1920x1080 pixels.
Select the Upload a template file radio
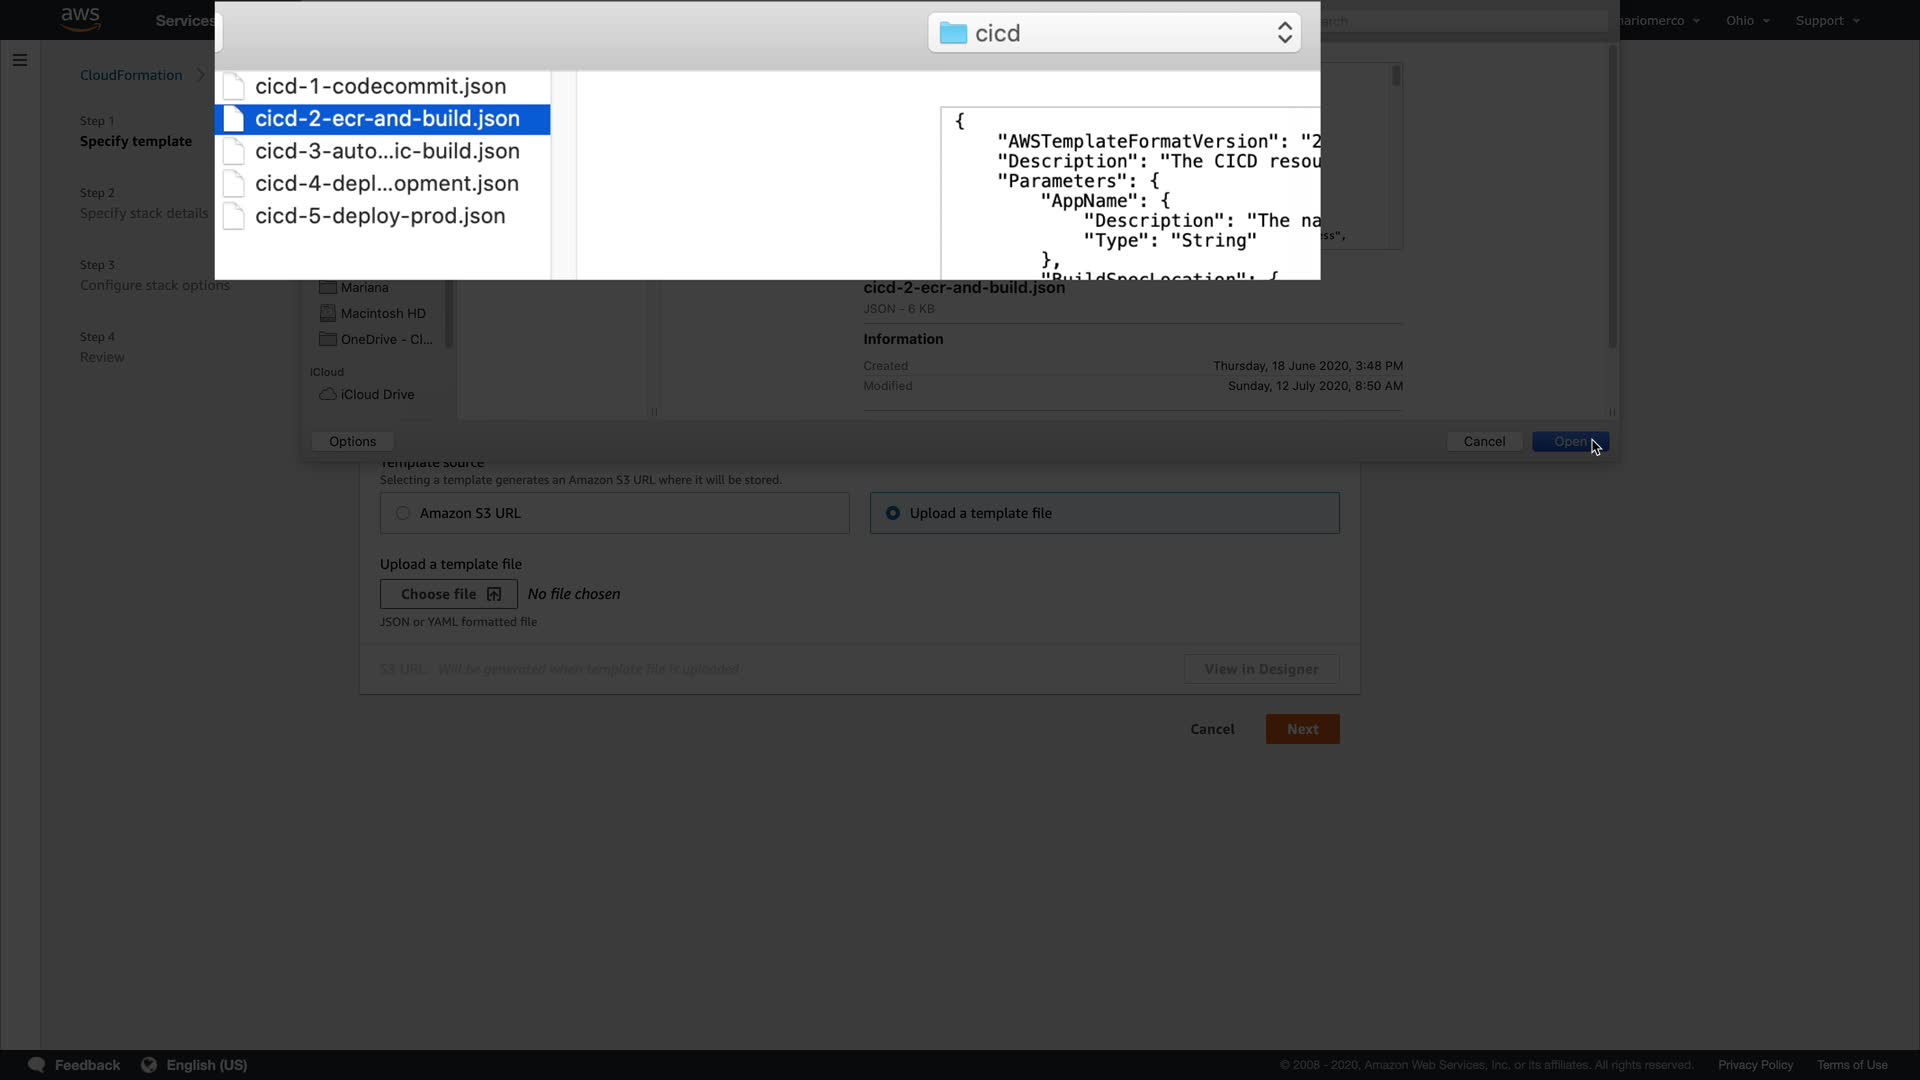(893, 513)
